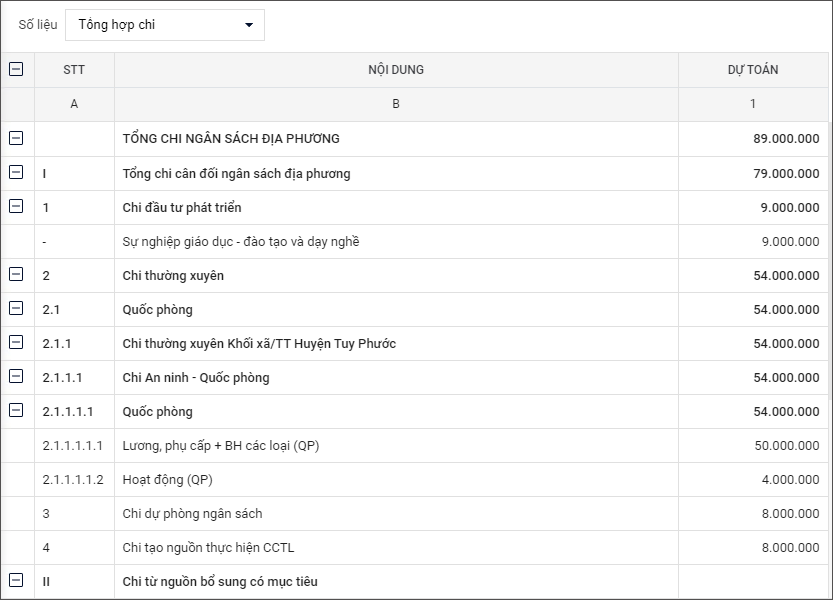Collapse row I Tổng chi cân đối ngân sách
Viewport: 833px width, 600px height.
click(x=16, y=173)
